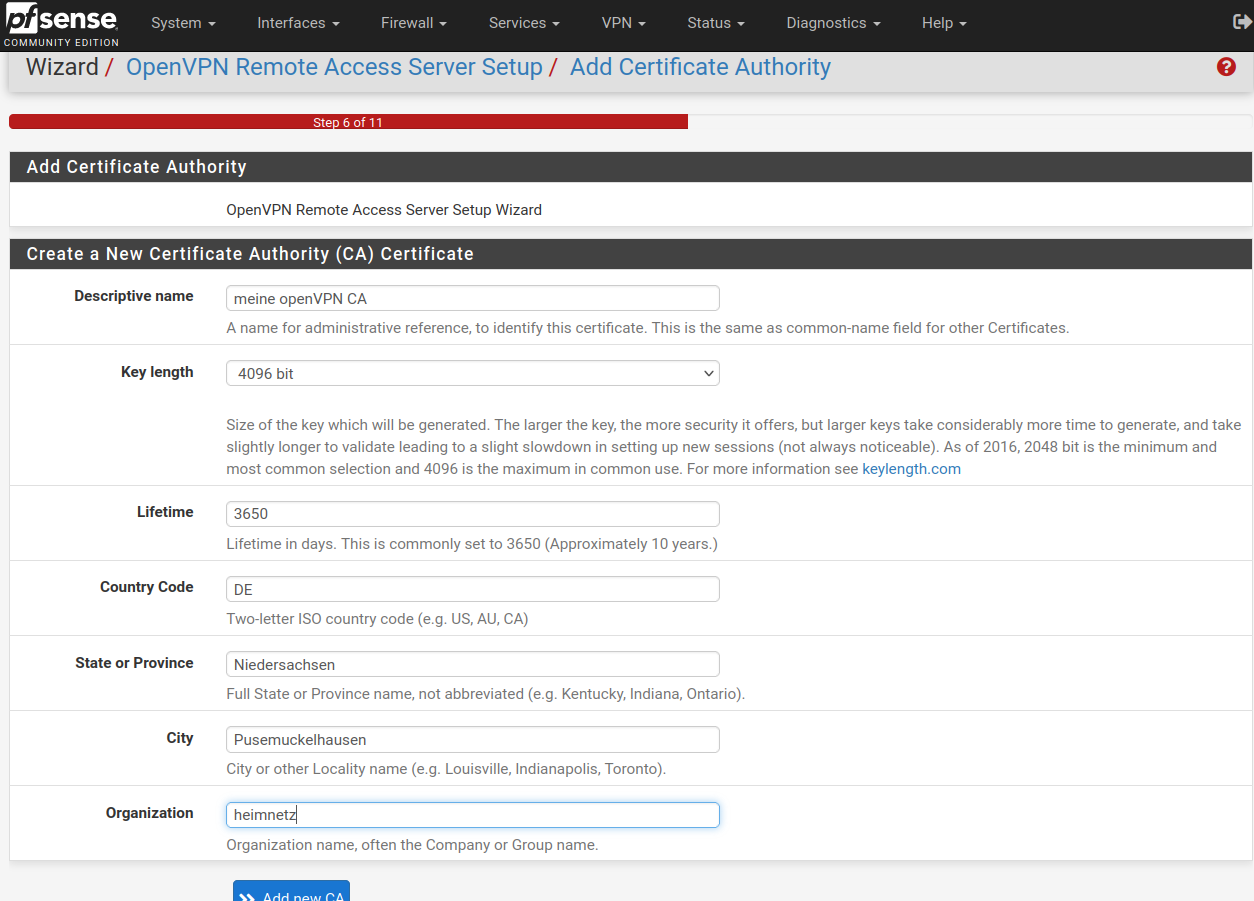Click the Country Code label
The width and height of the screenshot is (1254, 901).
[147, 587]
